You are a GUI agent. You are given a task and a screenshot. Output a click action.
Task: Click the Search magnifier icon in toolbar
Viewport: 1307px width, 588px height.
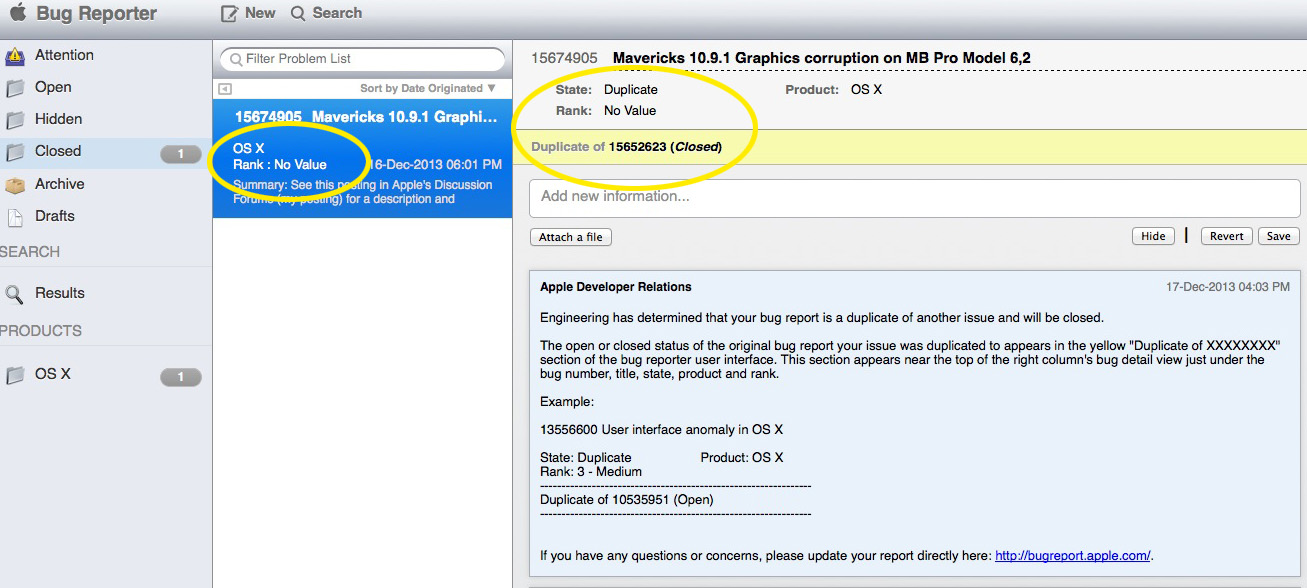pyautogui.click(x=298, y=13)
